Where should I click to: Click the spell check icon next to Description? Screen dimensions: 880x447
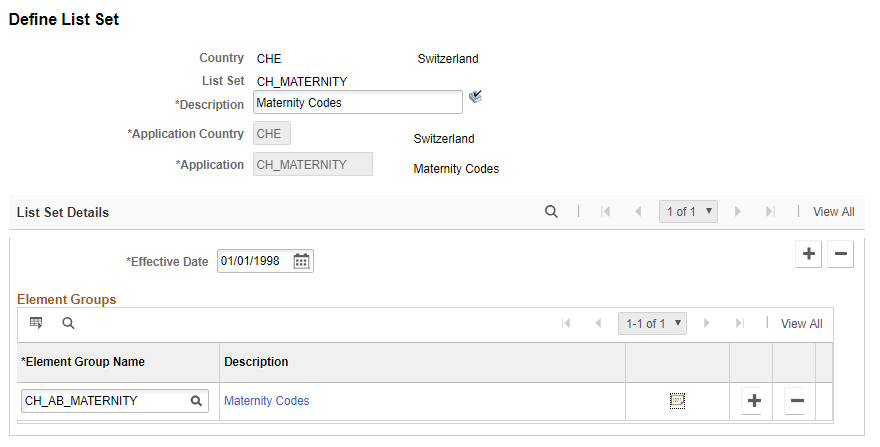pyautogui.click(x=475, y=97)
